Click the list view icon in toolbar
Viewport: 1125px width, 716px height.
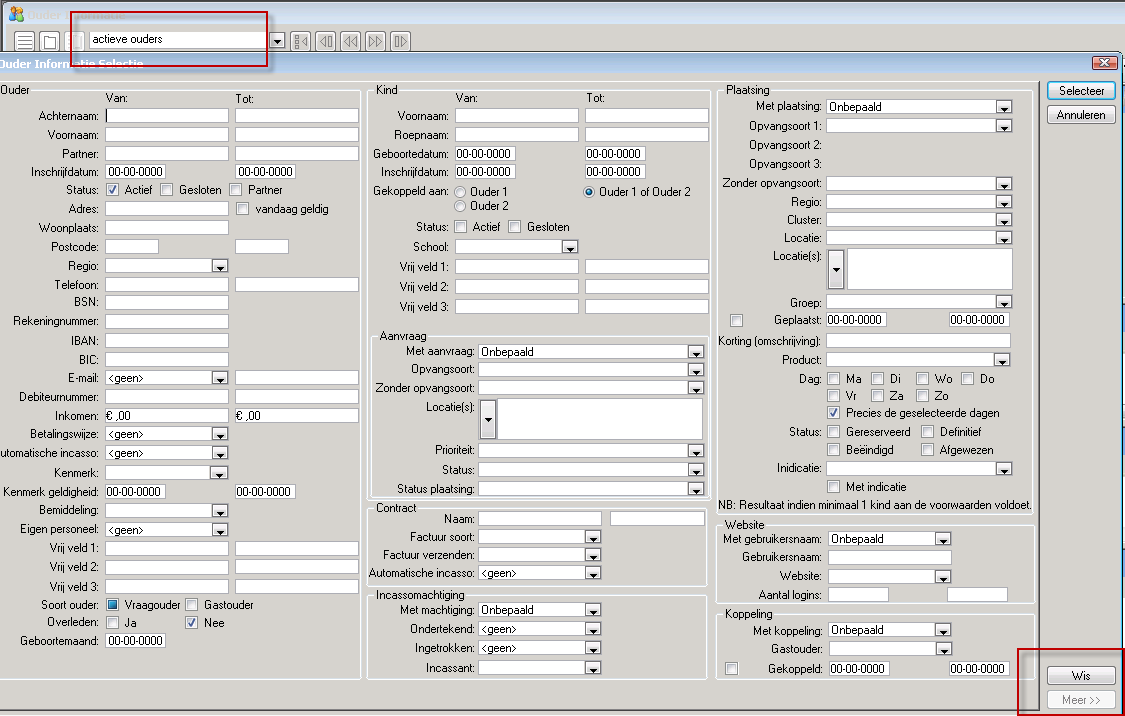[26, 41]
